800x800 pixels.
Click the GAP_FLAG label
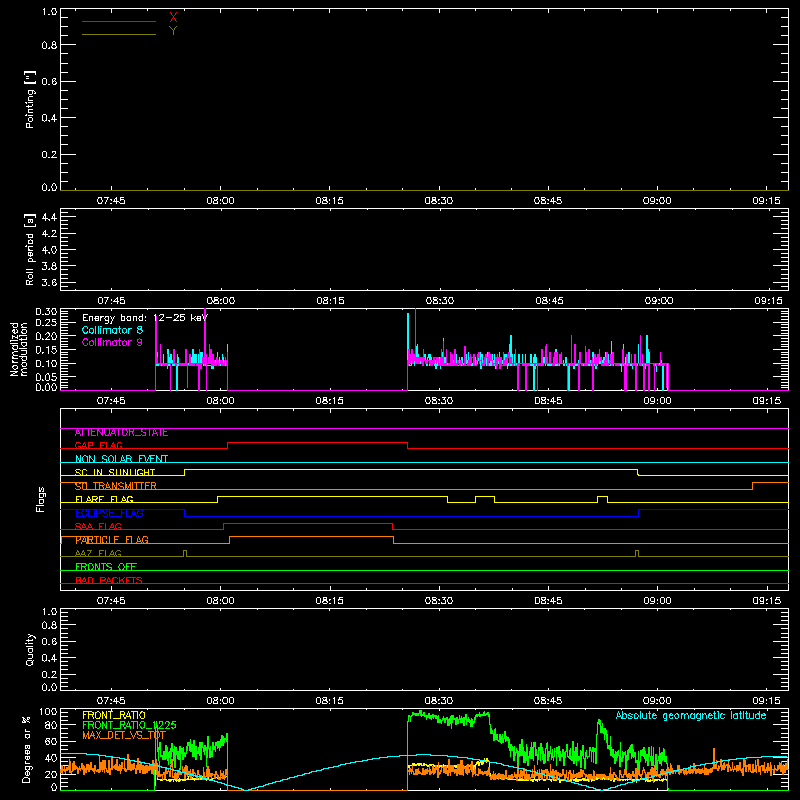[98, 445]
